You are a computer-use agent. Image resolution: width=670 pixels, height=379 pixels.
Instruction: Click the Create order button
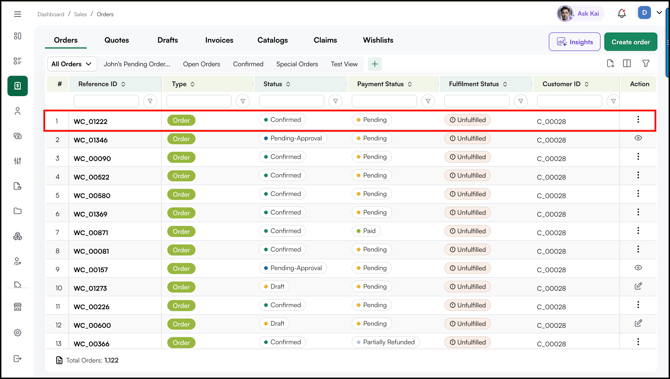(x=631, y=42)
